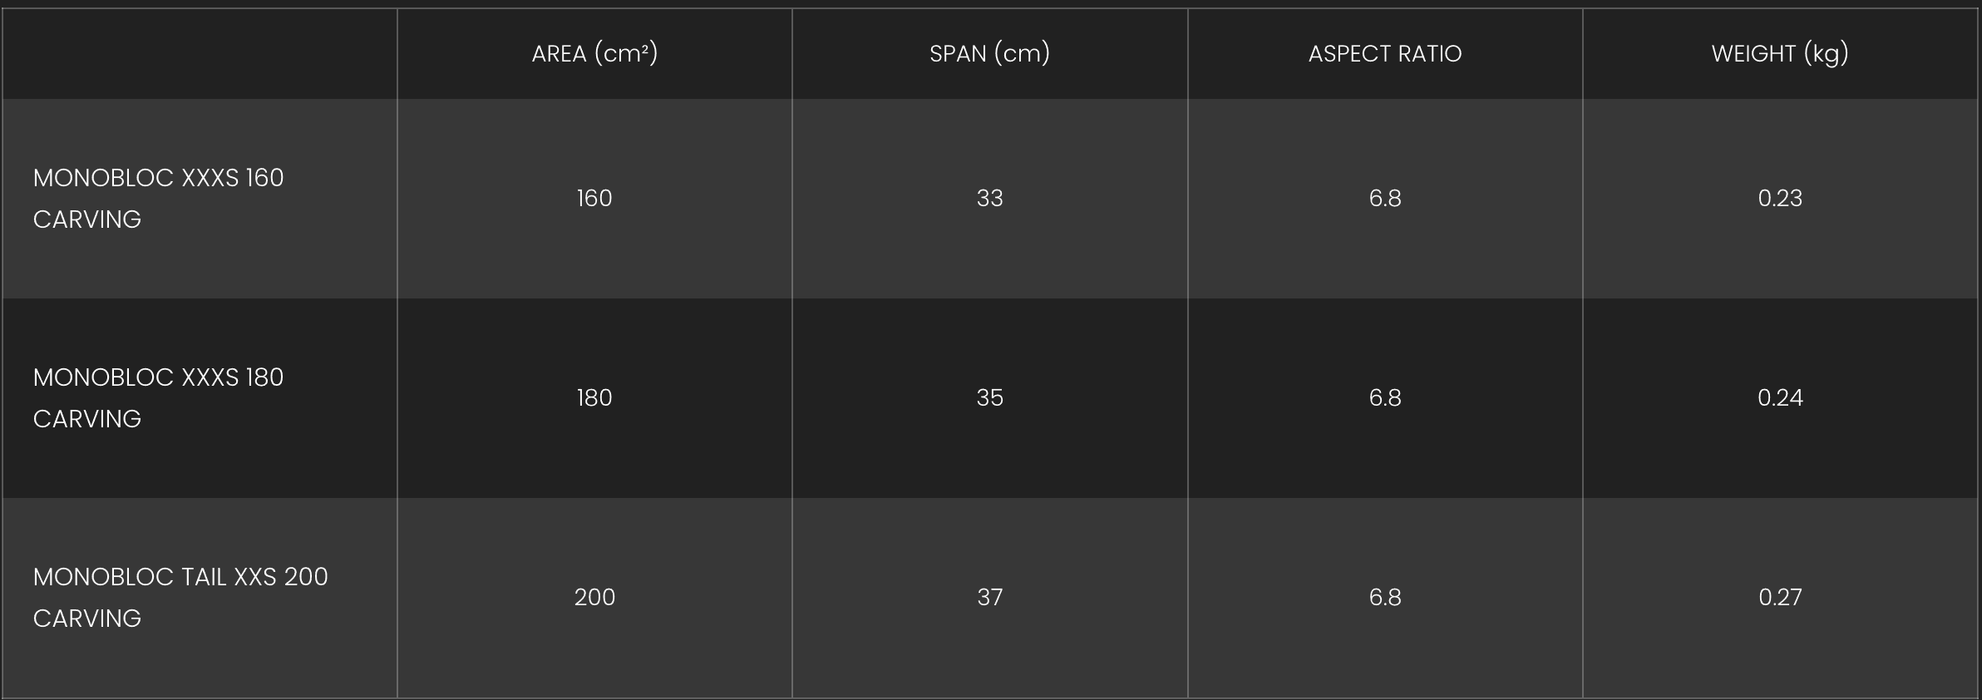Click the aspect ratio for XXXS 180
Viewport: 1982px width, 700px height.
click(x=1384, y=398)
